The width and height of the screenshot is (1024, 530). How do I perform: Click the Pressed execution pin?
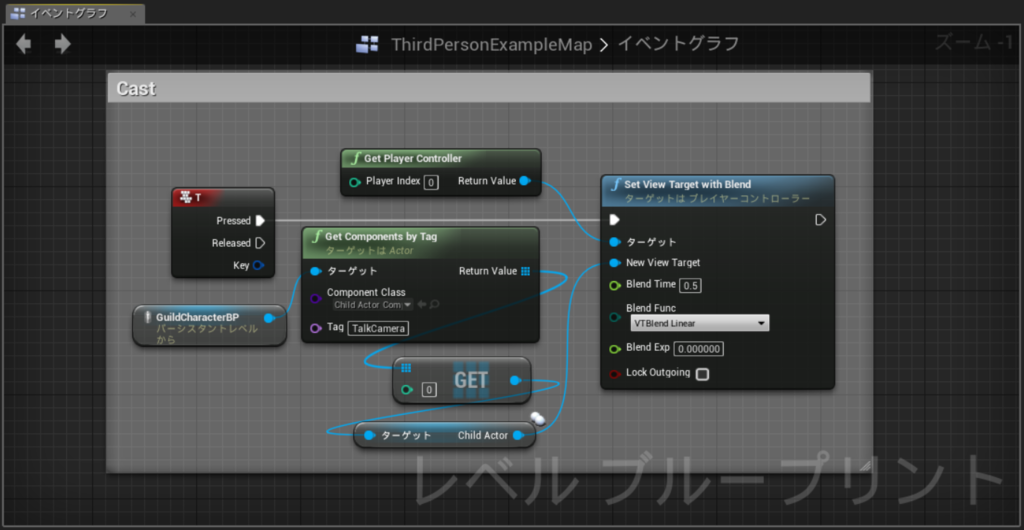260,221
